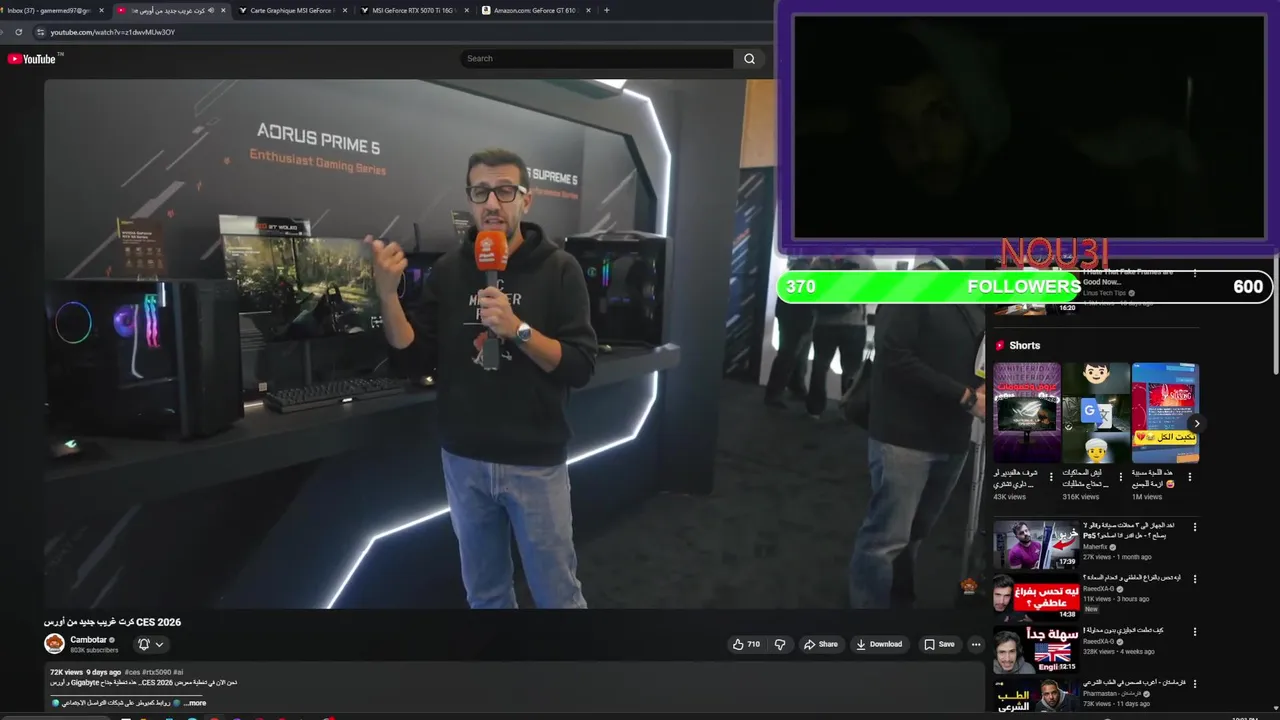Expand the description with ...more
Image resolution: width=1280 pixels, height=720 pixels.
click(195, 703)
